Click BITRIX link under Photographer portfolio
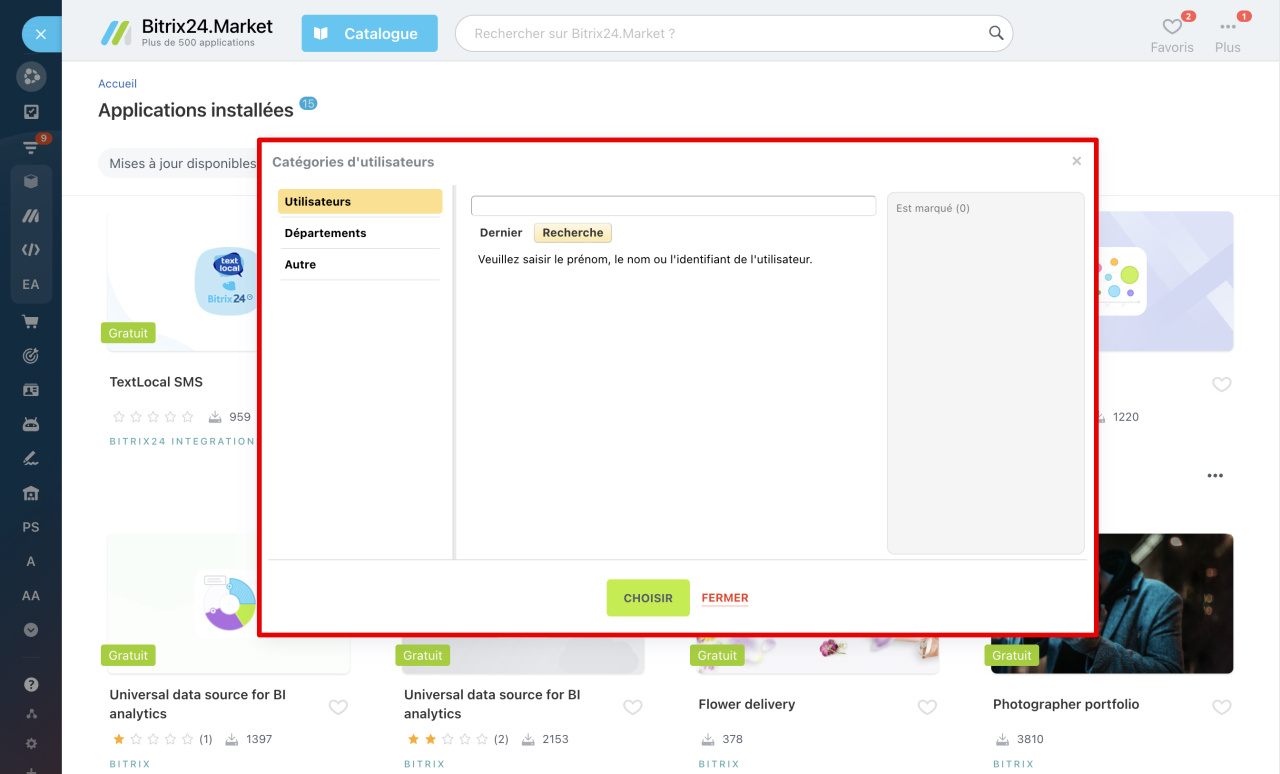The width and height of the screenshot is (1280, 774). coord(1013,764)
